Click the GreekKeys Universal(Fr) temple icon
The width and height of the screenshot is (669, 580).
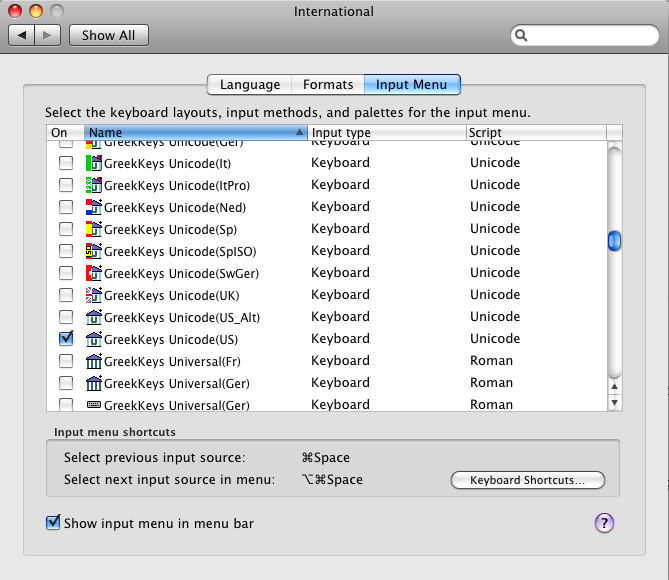(94, 361)
